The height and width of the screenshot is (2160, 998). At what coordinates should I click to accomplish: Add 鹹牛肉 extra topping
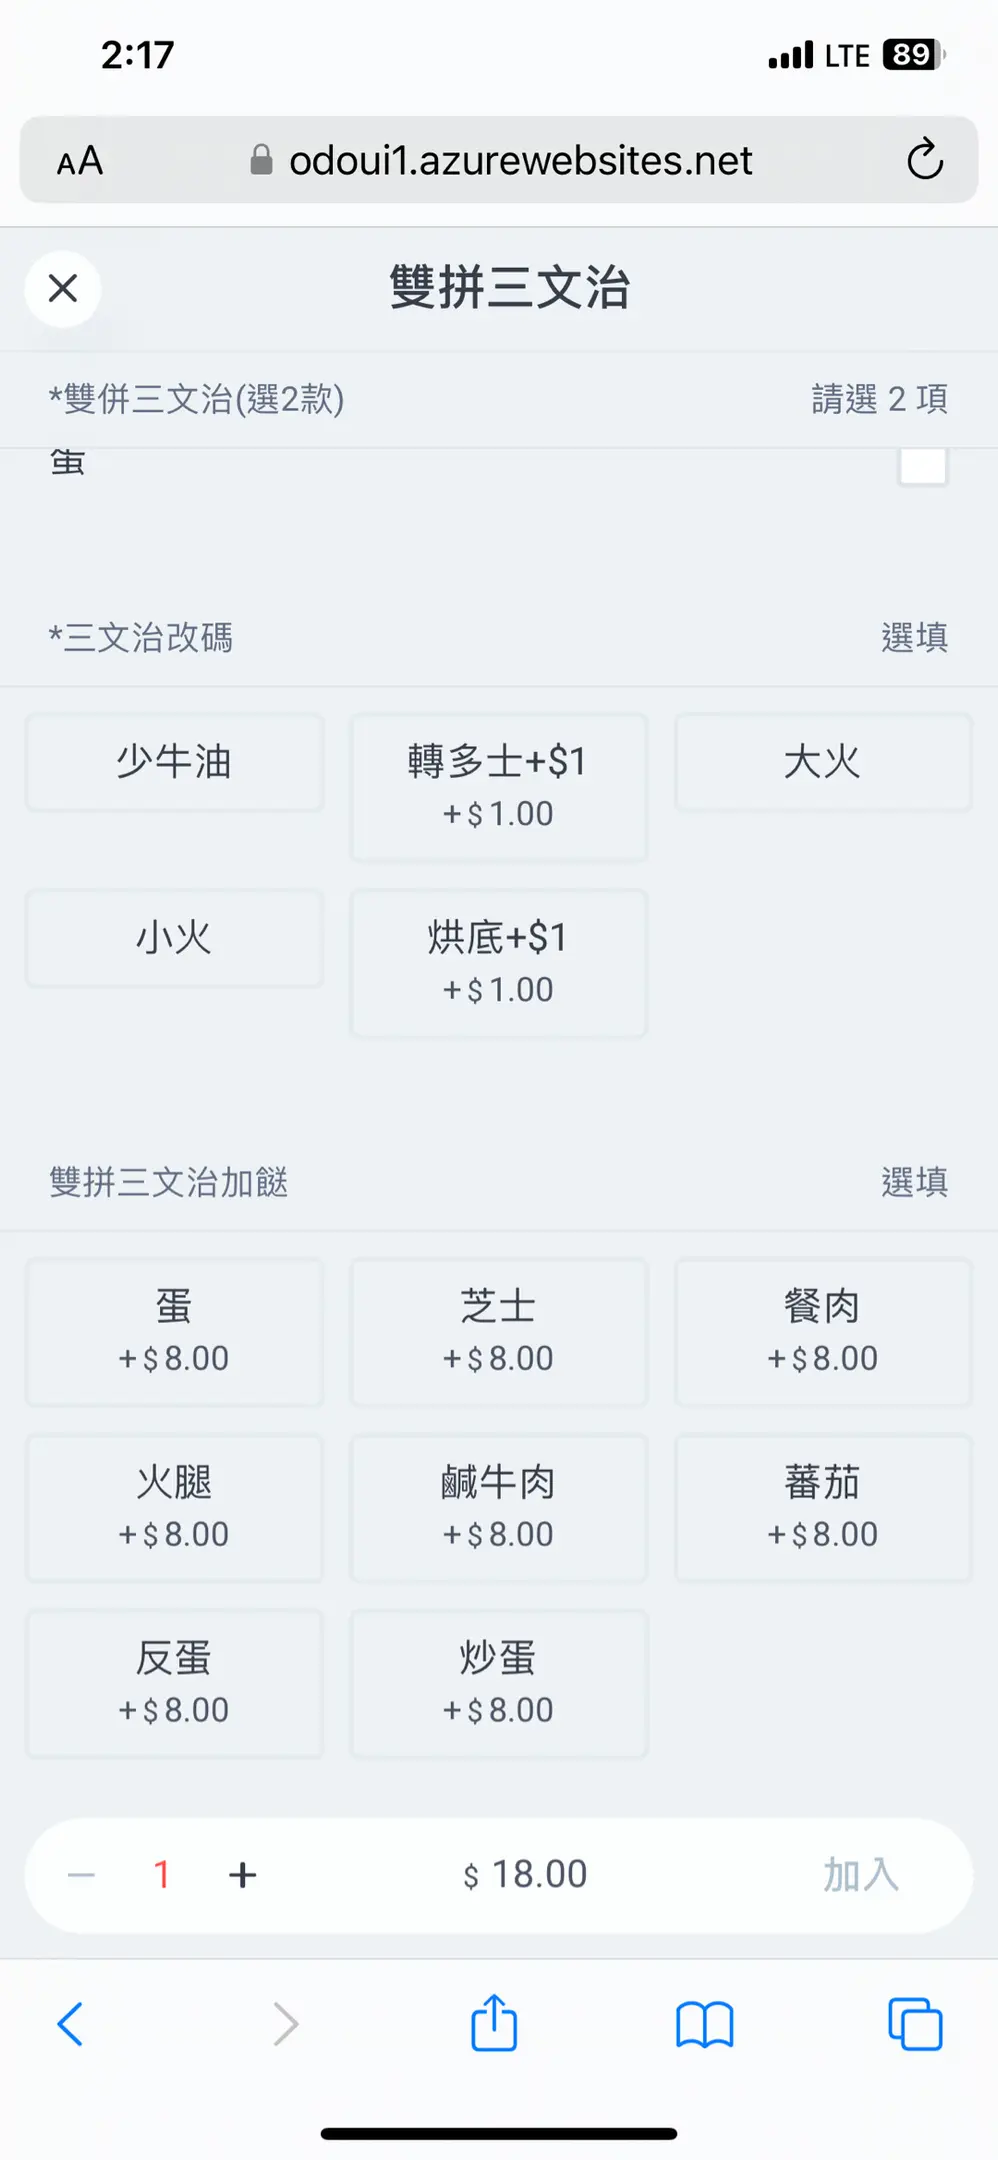coord(498,1507)
